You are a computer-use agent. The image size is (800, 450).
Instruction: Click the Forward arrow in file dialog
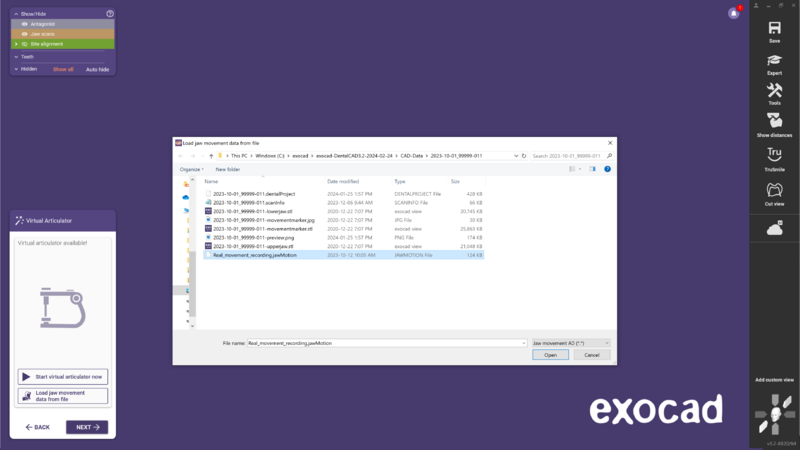point(192,156)
